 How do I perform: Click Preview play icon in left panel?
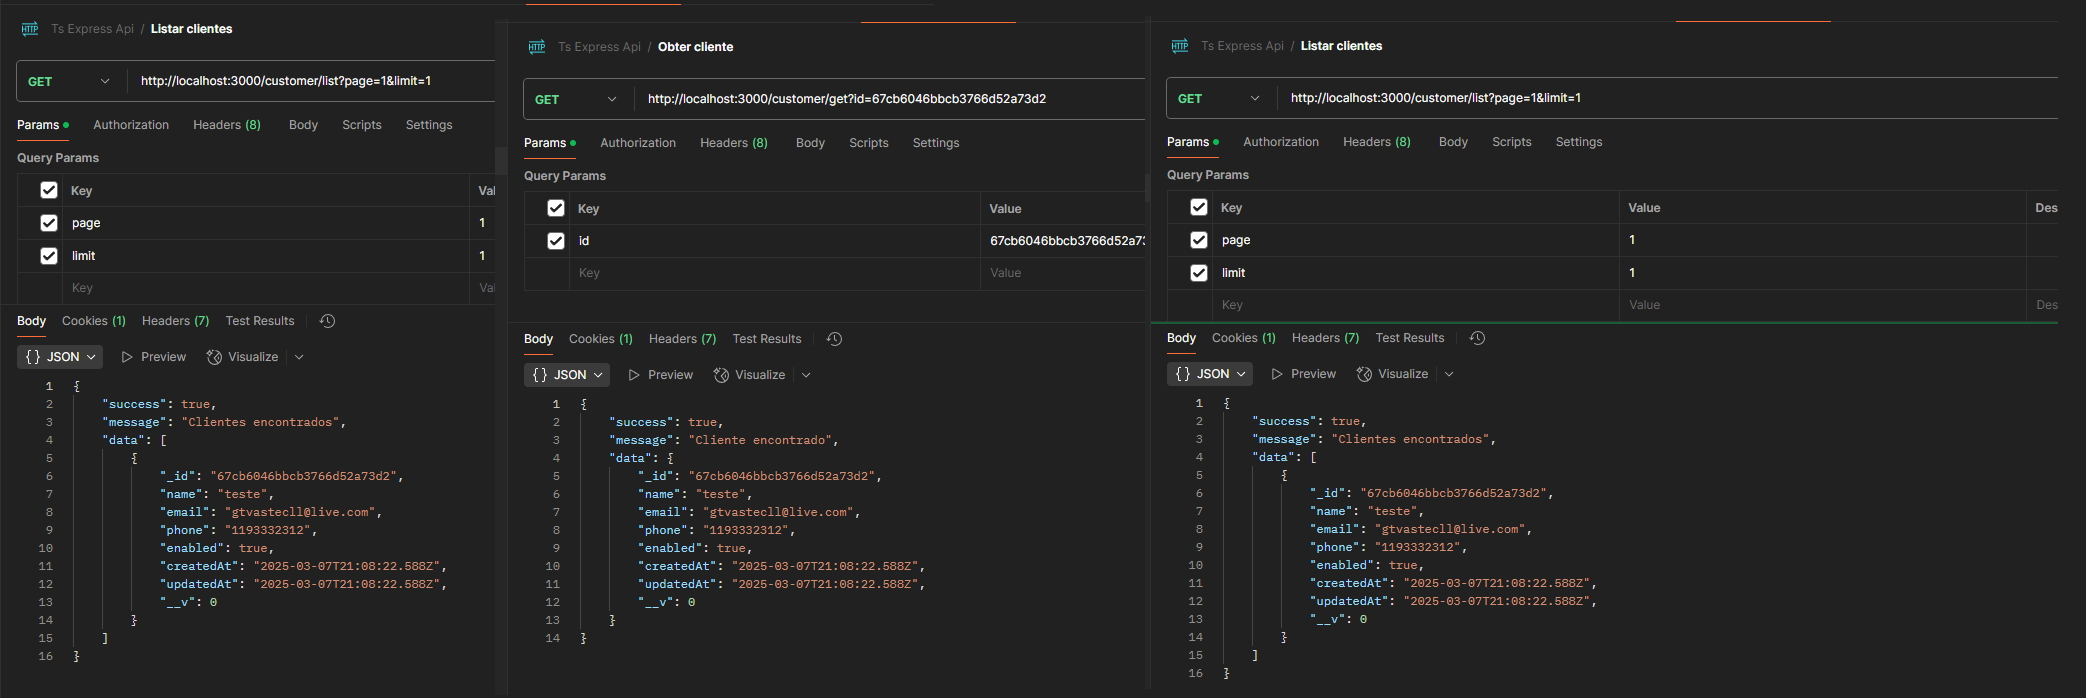pyautogui.click(x=127, y=357)
